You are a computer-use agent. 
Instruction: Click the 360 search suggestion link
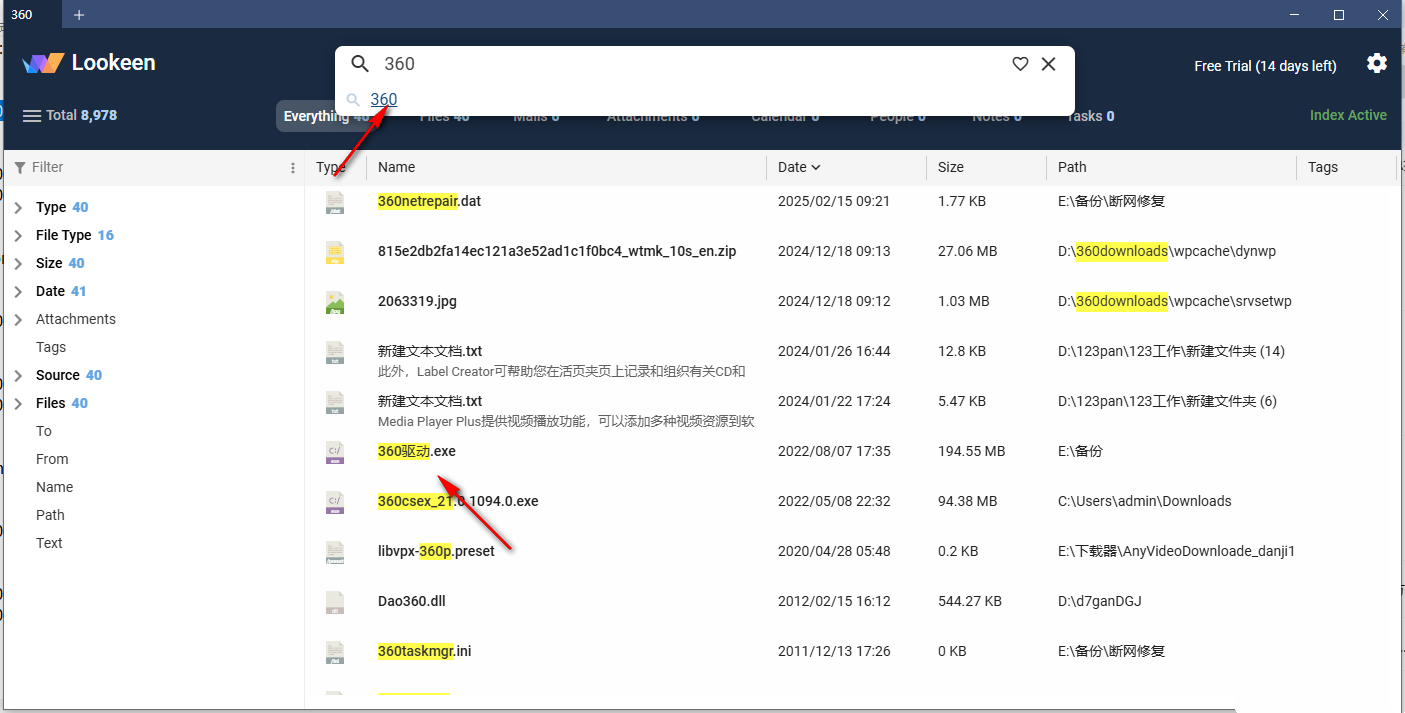384,99
